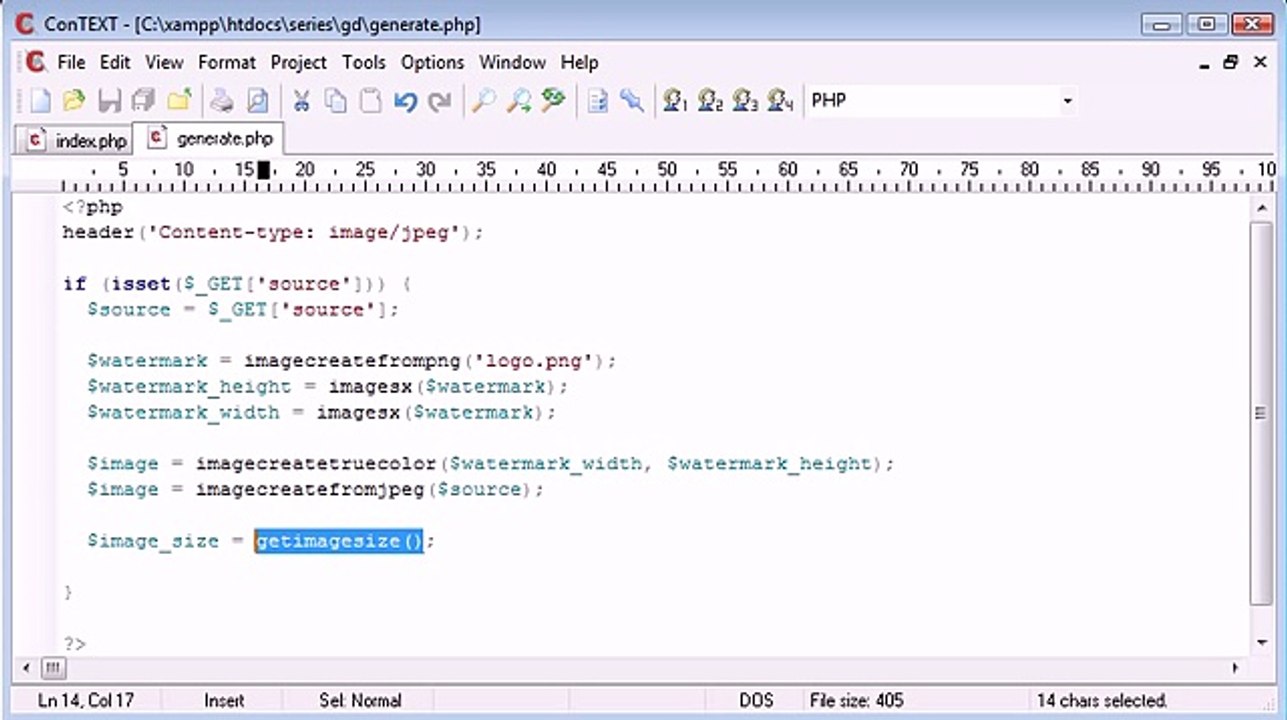Click the Save All files icon
This screenshot has height=720, width=1287.
tap(144, 100)
